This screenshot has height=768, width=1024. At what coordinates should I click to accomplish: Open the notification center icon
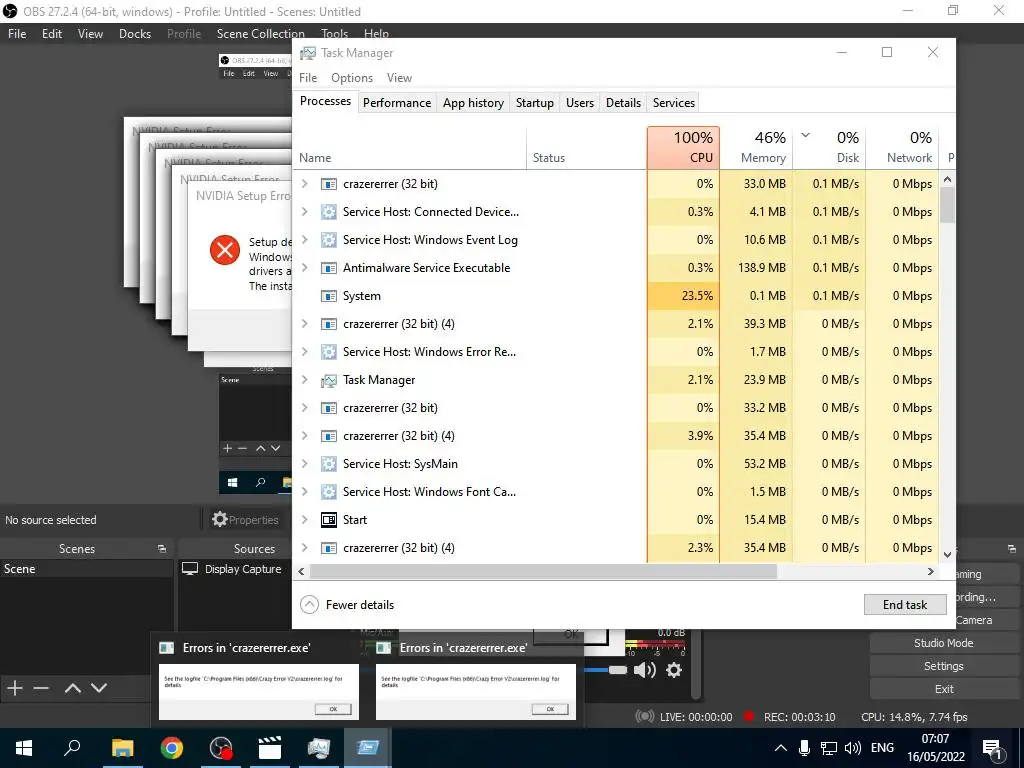pos(992,749)
